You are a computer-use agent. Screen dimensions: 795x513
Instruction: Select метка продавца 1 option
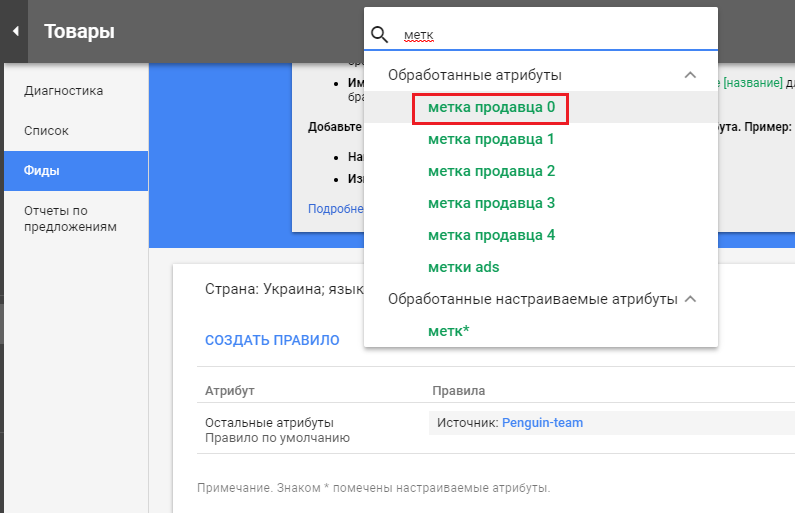tap(490, 139)
